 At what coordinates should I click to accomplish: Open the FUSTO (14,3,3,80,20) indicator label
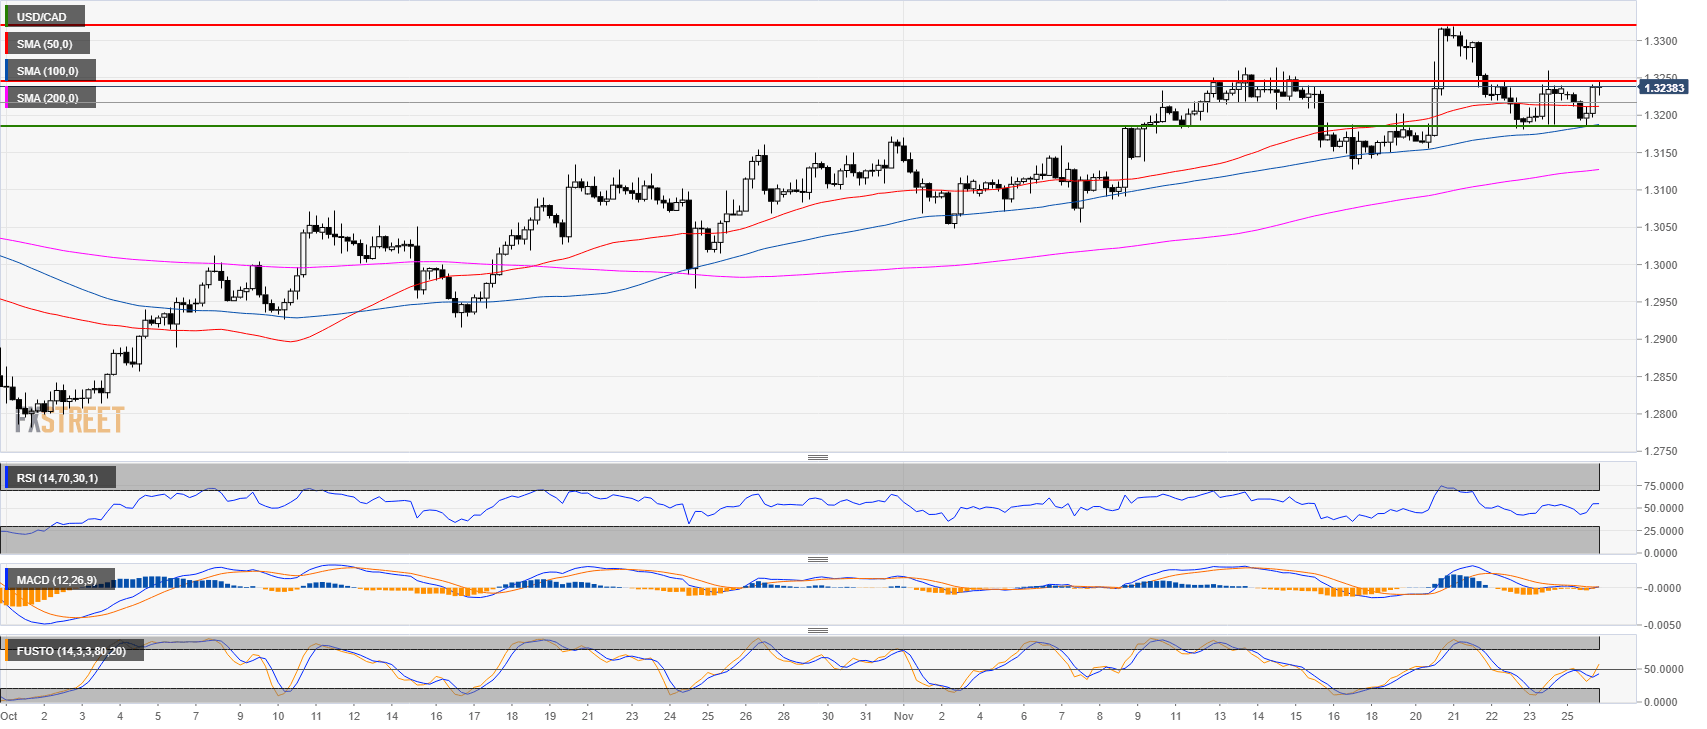click(71, 651)
